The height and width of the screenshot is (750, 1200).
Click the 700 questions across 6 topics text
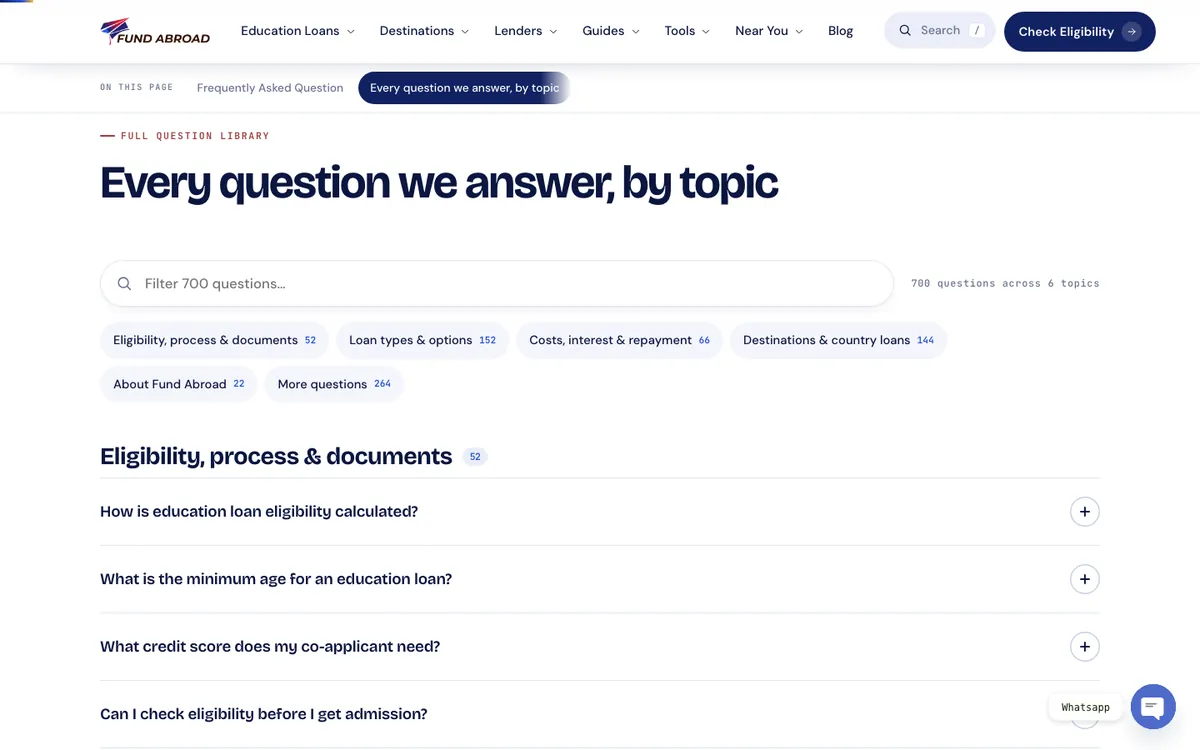tap(1005, 284)
